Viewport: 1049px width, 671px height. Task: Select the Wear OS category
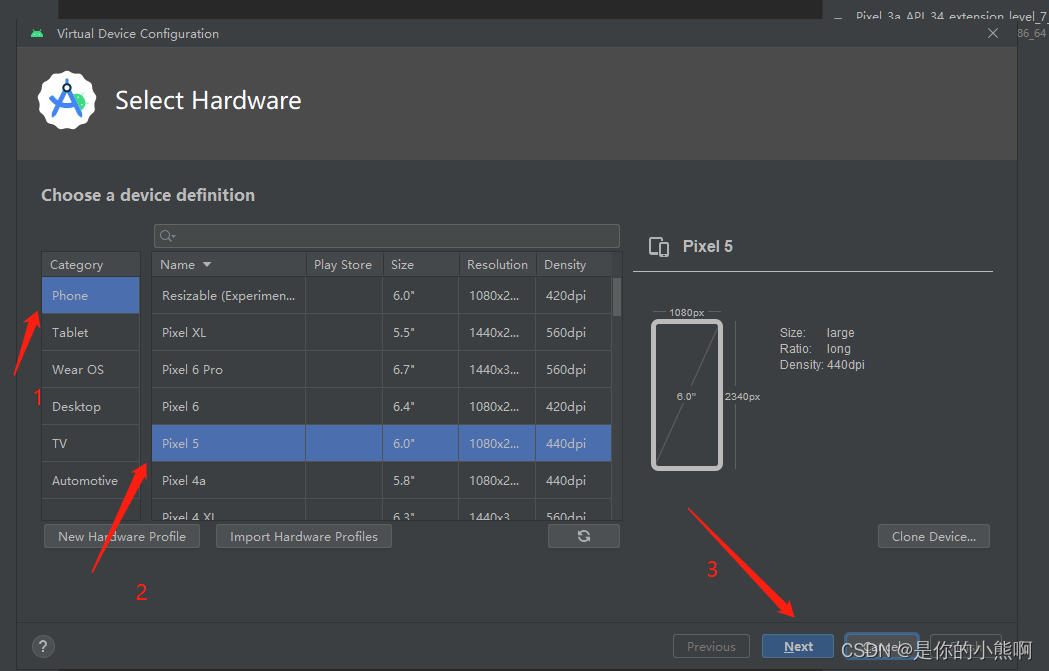tap(90, 369)
